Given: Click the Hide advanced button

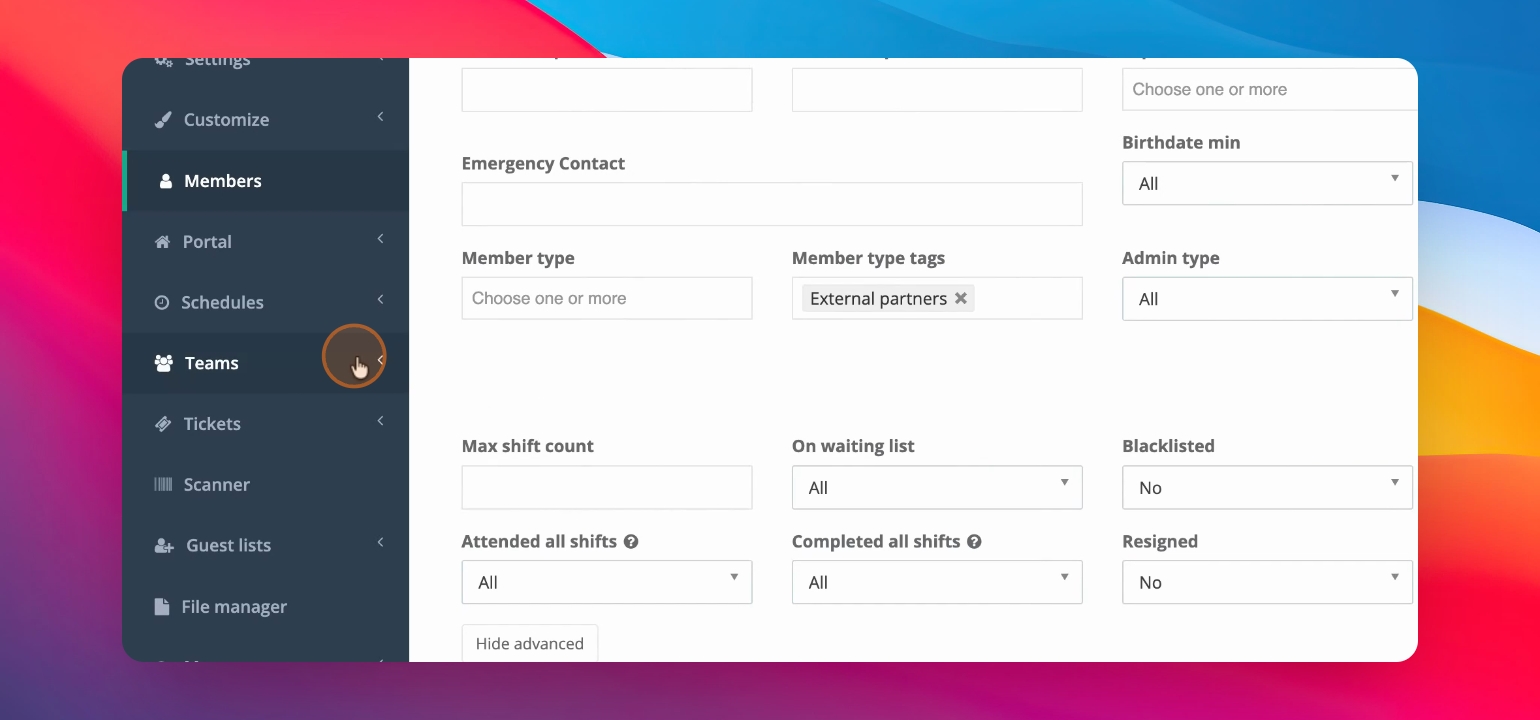Looking at the screenshot, I should coord(530,643).
